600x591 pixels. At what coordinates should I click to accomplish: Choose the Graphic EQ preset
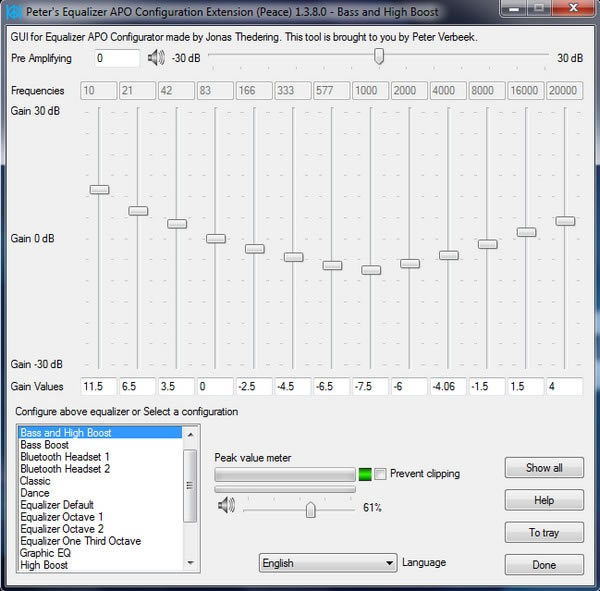coord(46,553)
